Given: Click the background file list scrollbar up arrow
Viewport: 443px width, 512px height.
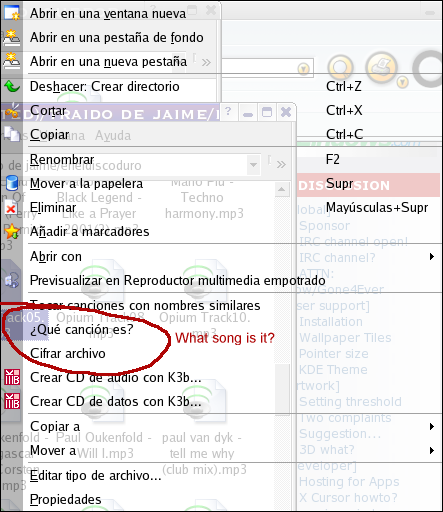Looking at the screenshot, I should pyautogui.click(x=282, y=190).
